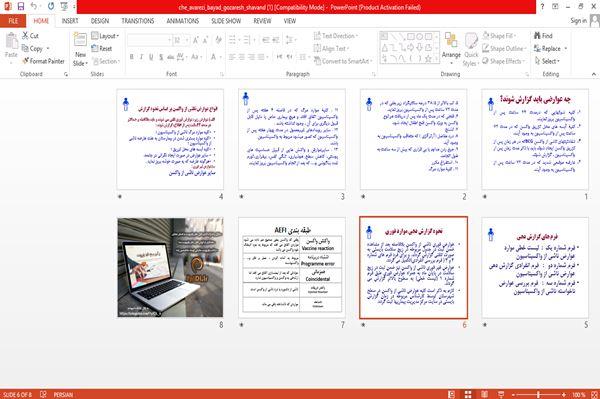Viewport: 600px width, 399px height.
Task: Open the SLIDE SHOW tab
Action: [x=226, y=21]
